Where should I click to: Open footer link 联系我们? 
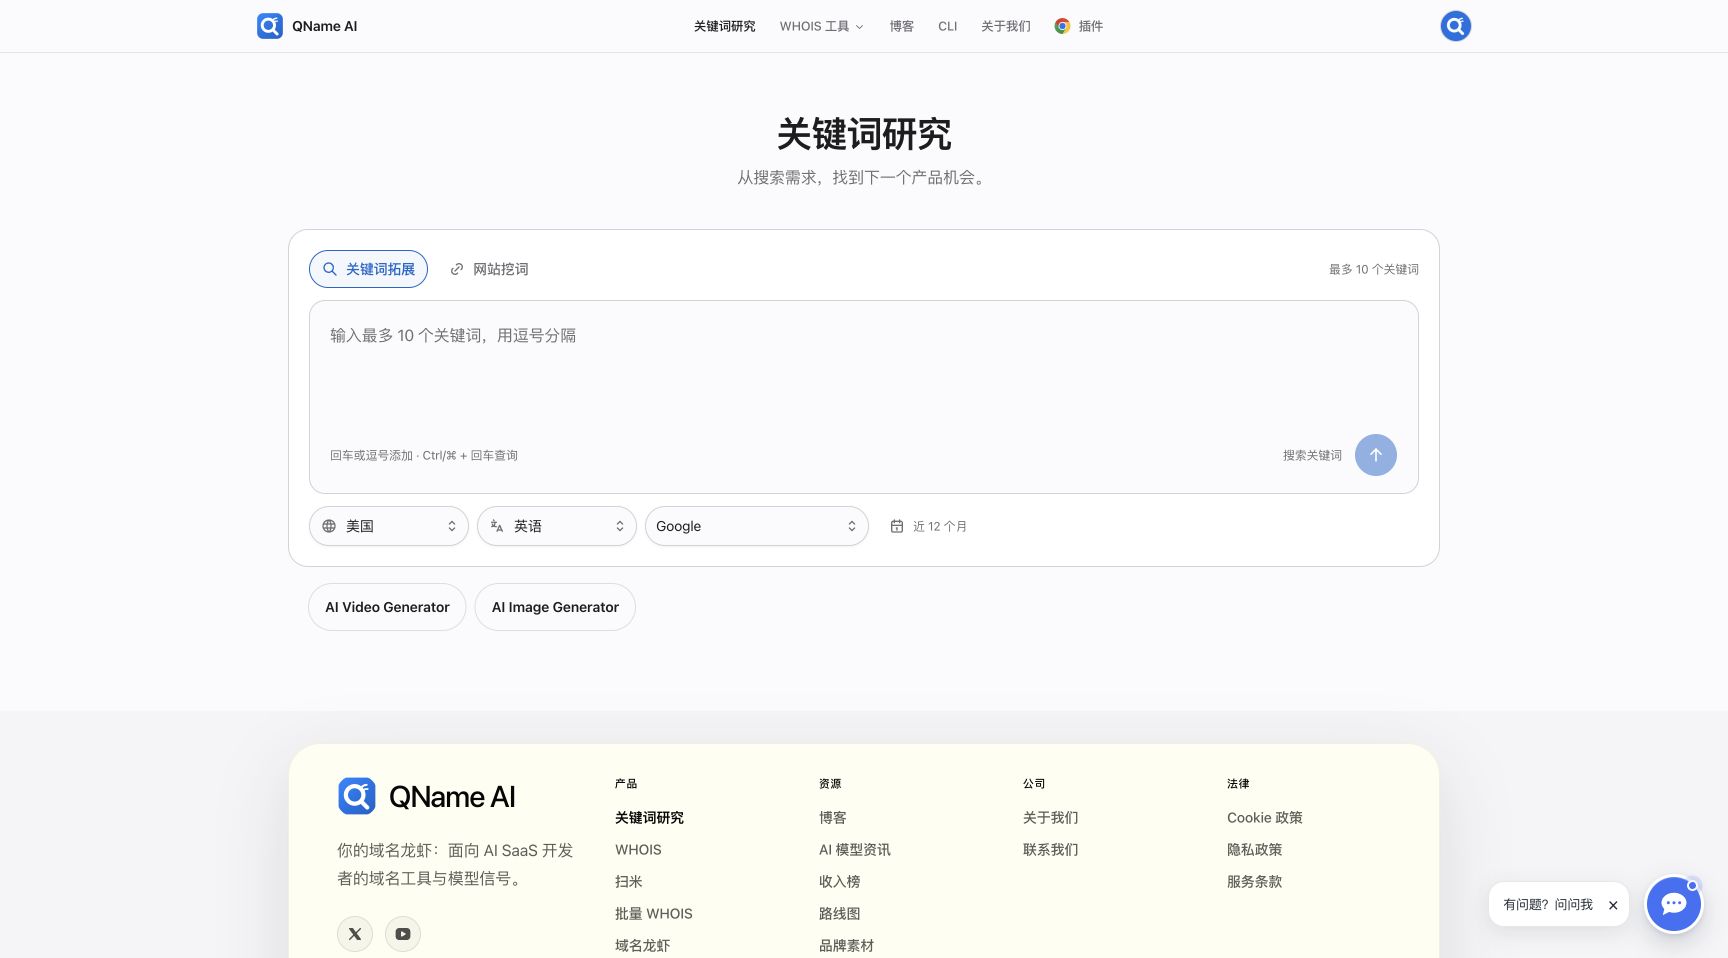click(1051, 850)
